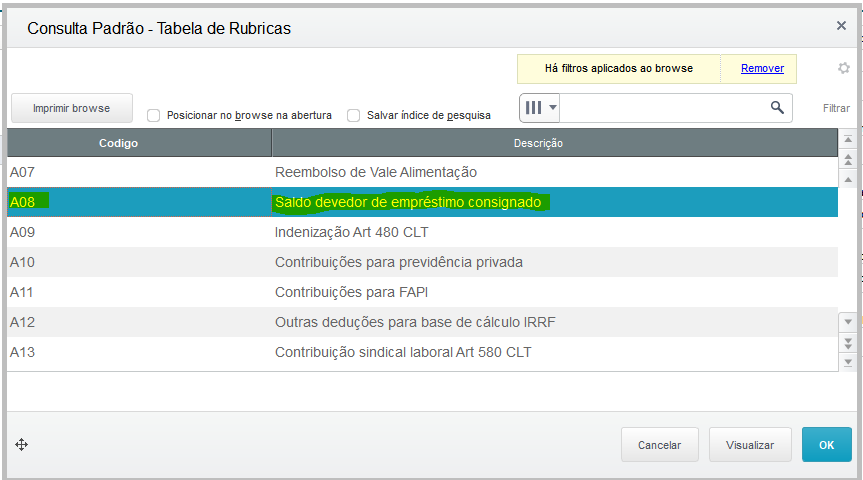Jump to last record scroll arrow
Viewport: 863px width, 480px height.
click(848, 362)
